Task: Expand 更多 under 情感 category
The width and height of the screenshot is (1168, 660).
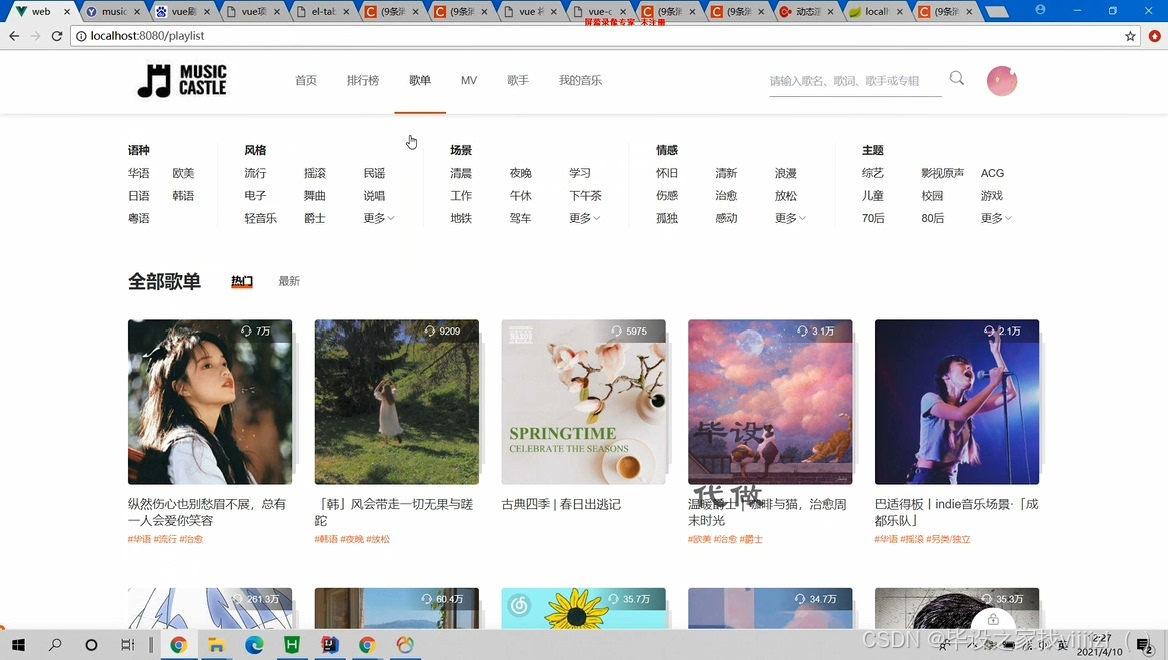Action: [x=790, y=218]
